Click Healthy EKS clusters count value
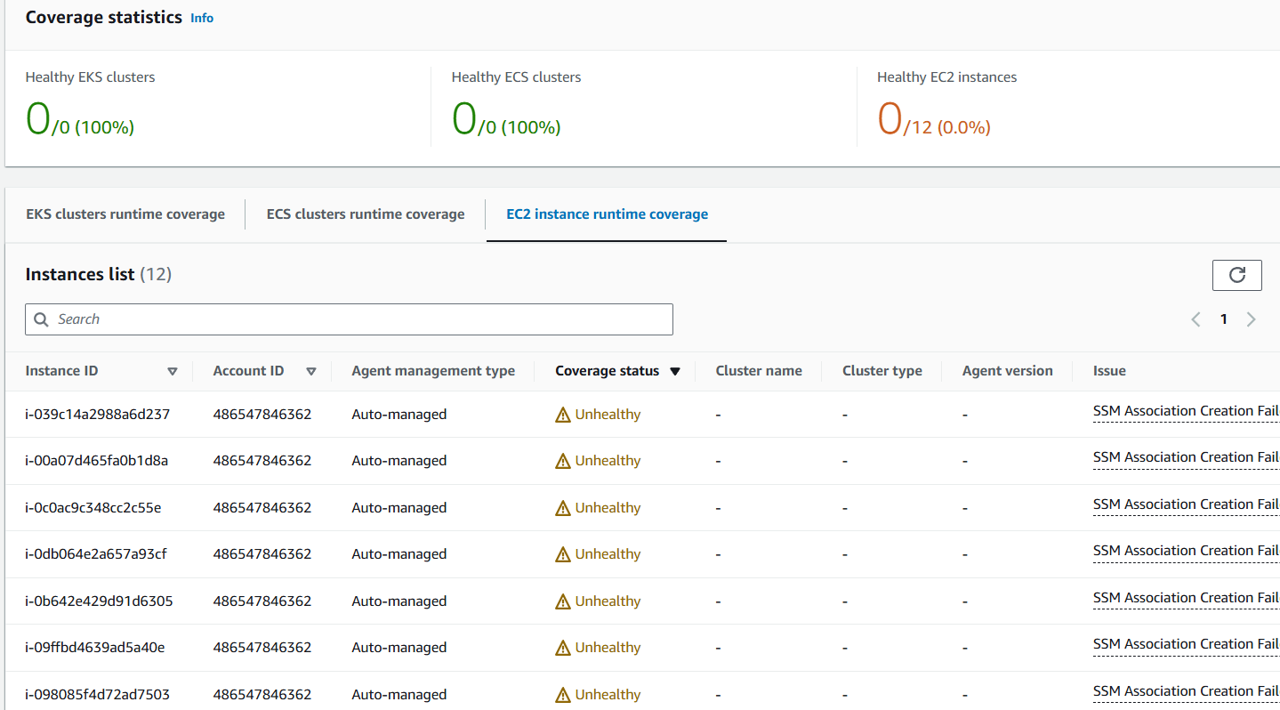Screen dimensions: 1280x710 click(80, 120)
